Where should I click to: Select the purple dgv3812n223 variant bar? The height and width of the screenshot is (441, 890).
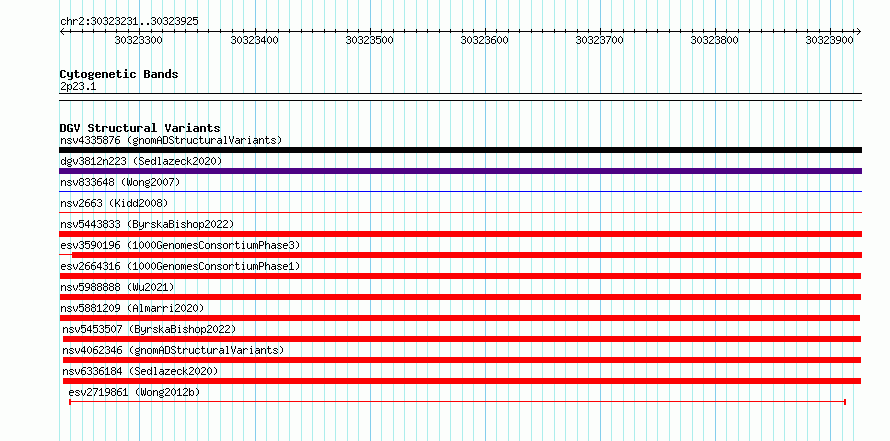point(460,171)
